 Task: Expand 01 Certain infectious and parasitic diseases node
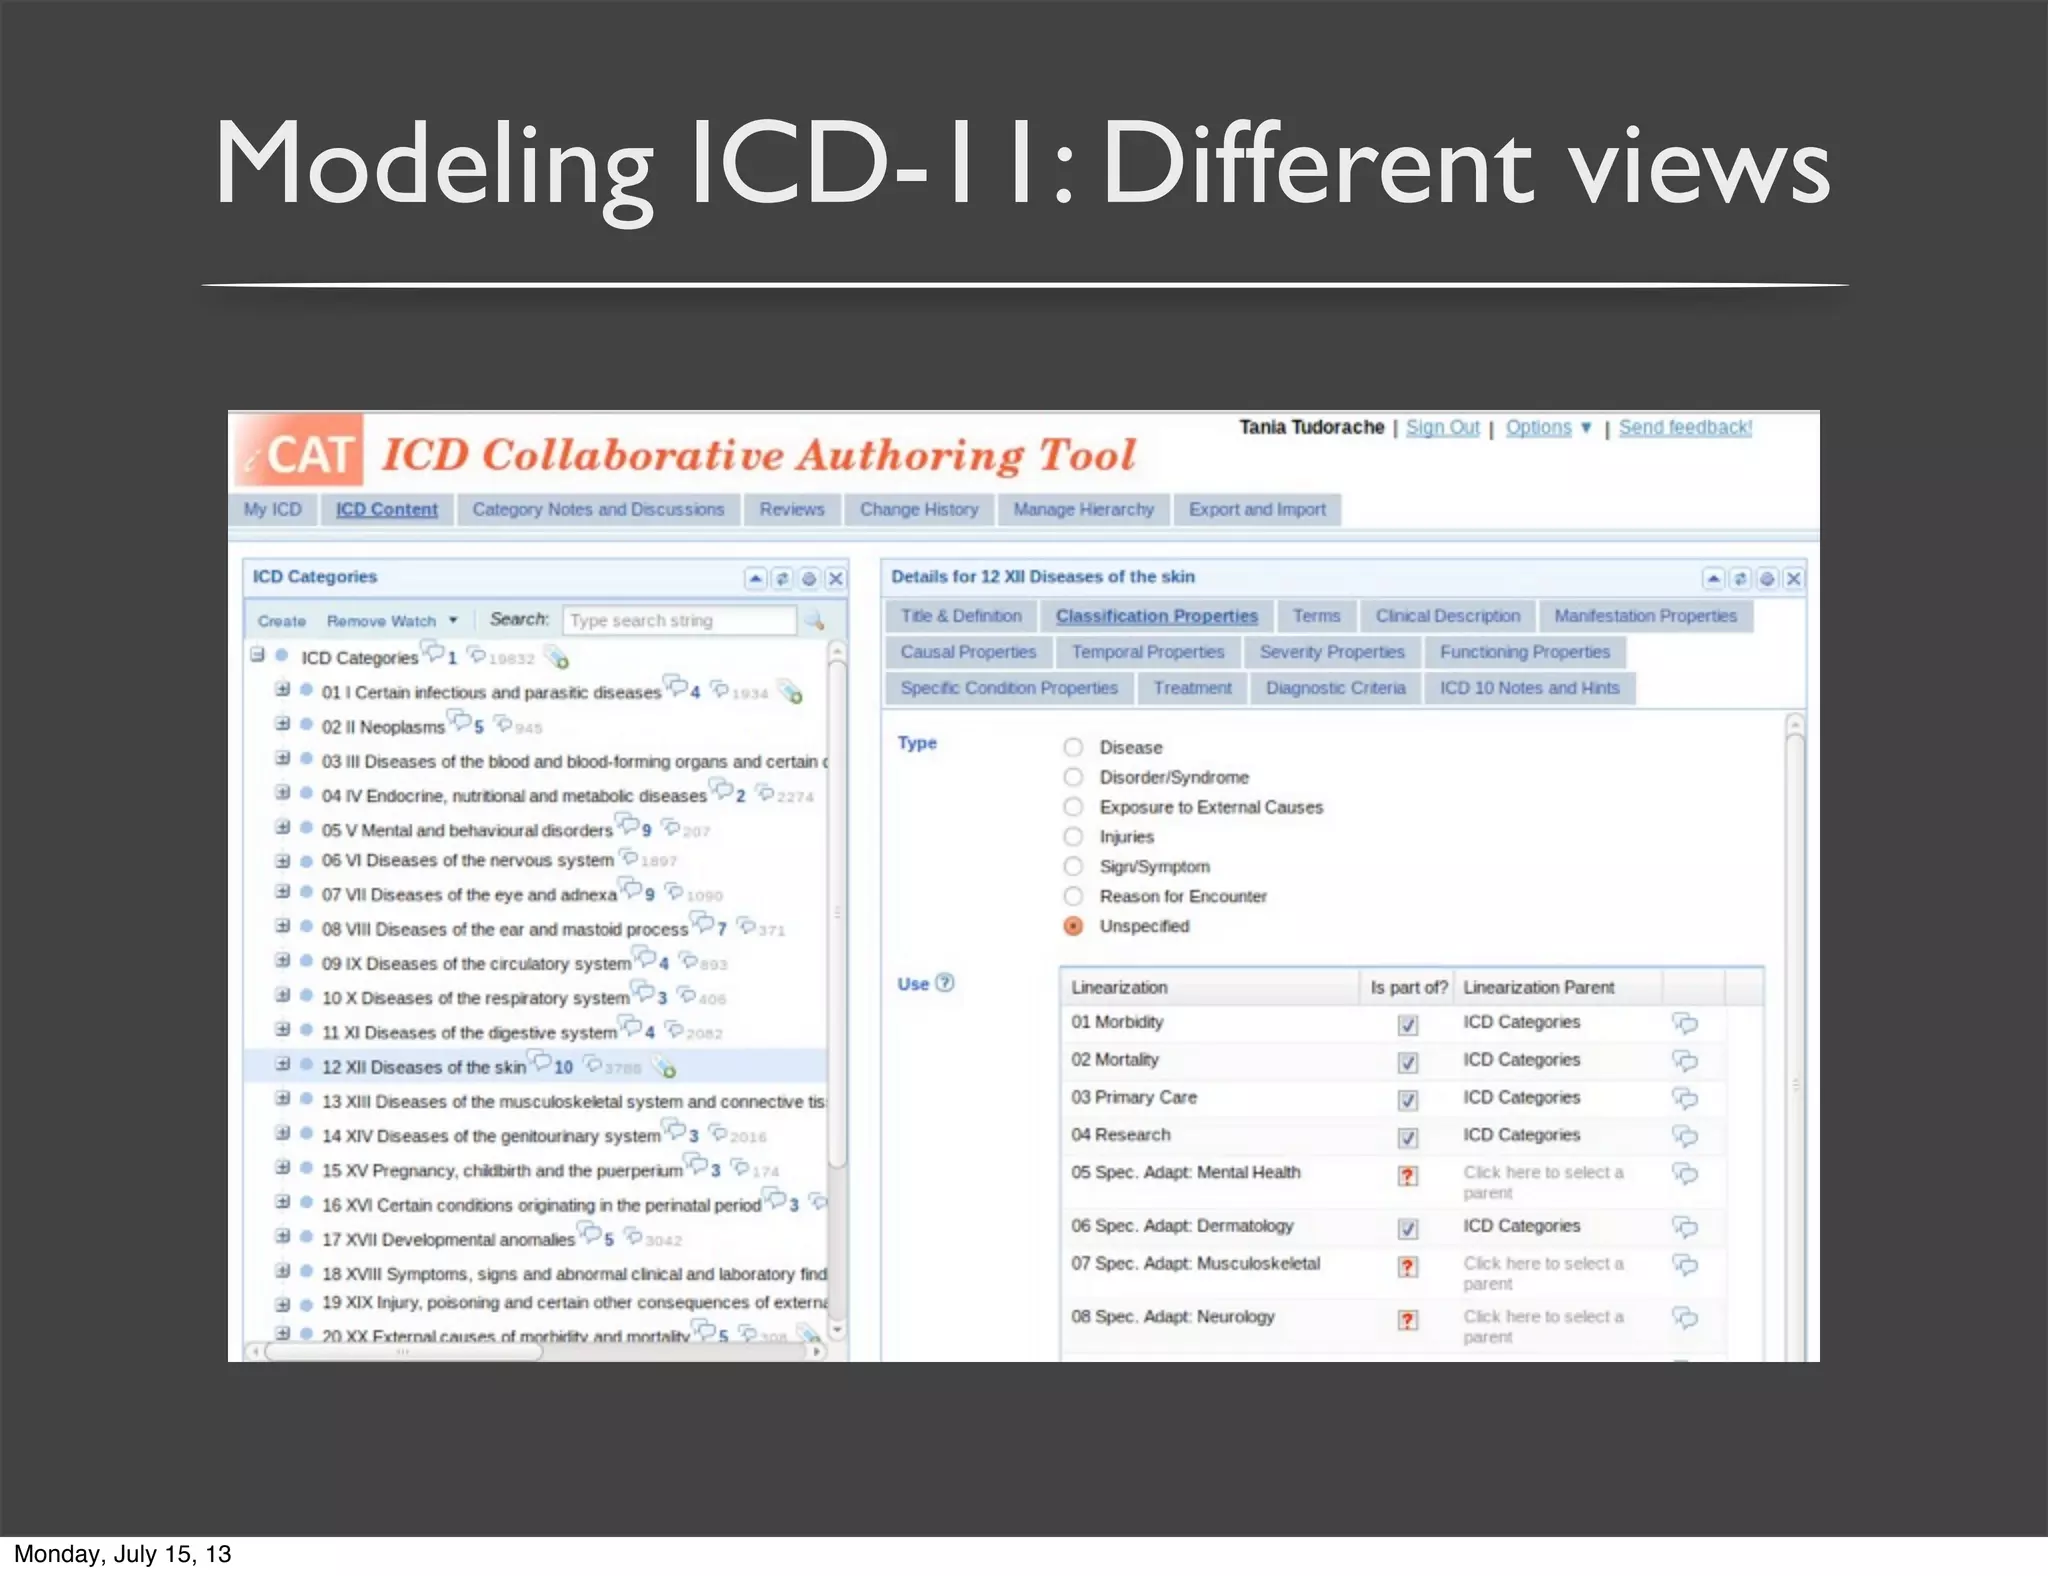[283, 690]
